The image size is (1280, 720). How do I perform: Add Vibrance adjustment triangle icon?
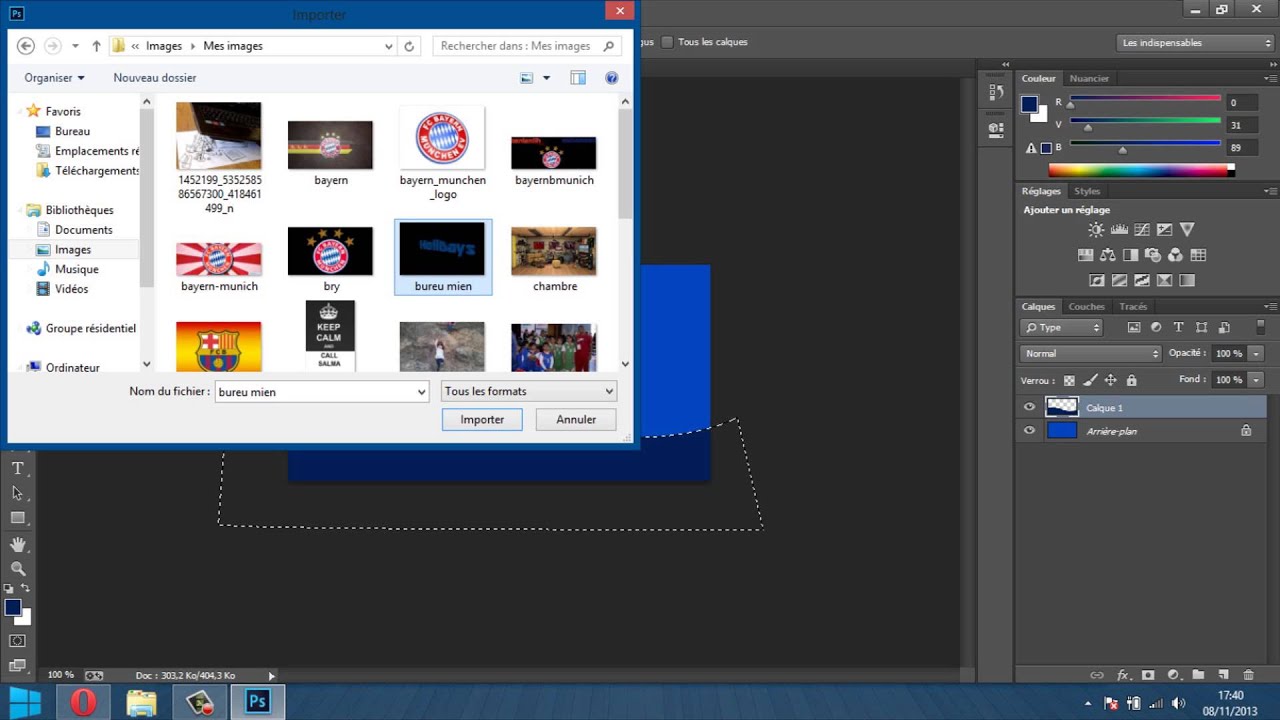pos(1187,229)
